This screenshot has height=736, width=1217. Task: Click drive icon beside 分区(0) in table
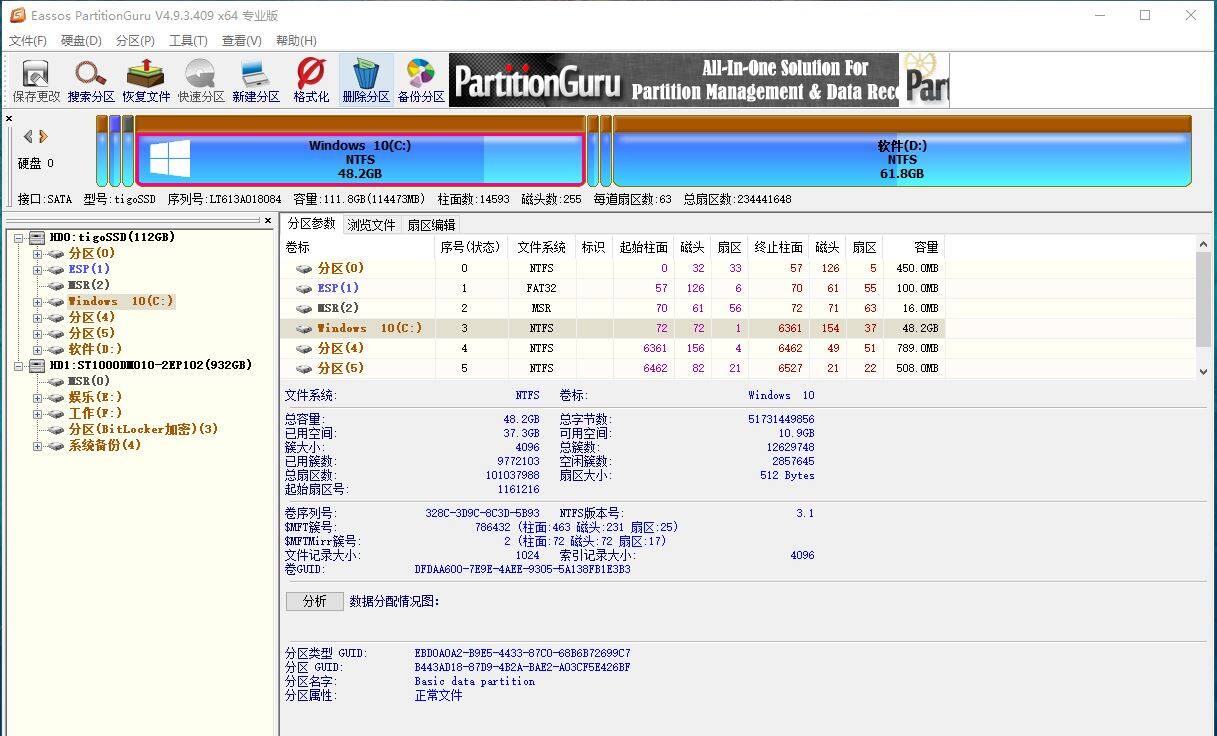[304, 268]
